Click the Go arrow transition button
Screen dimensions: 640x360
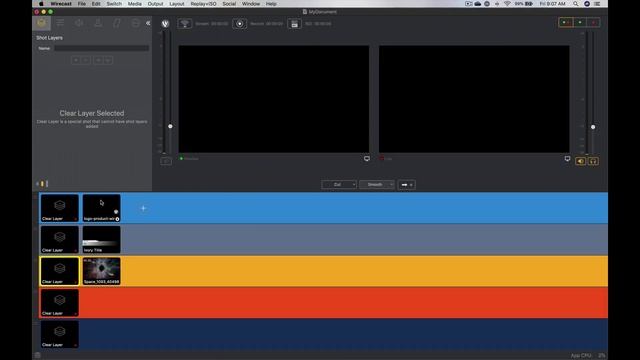pyautogui.click(x=407, y=184)
